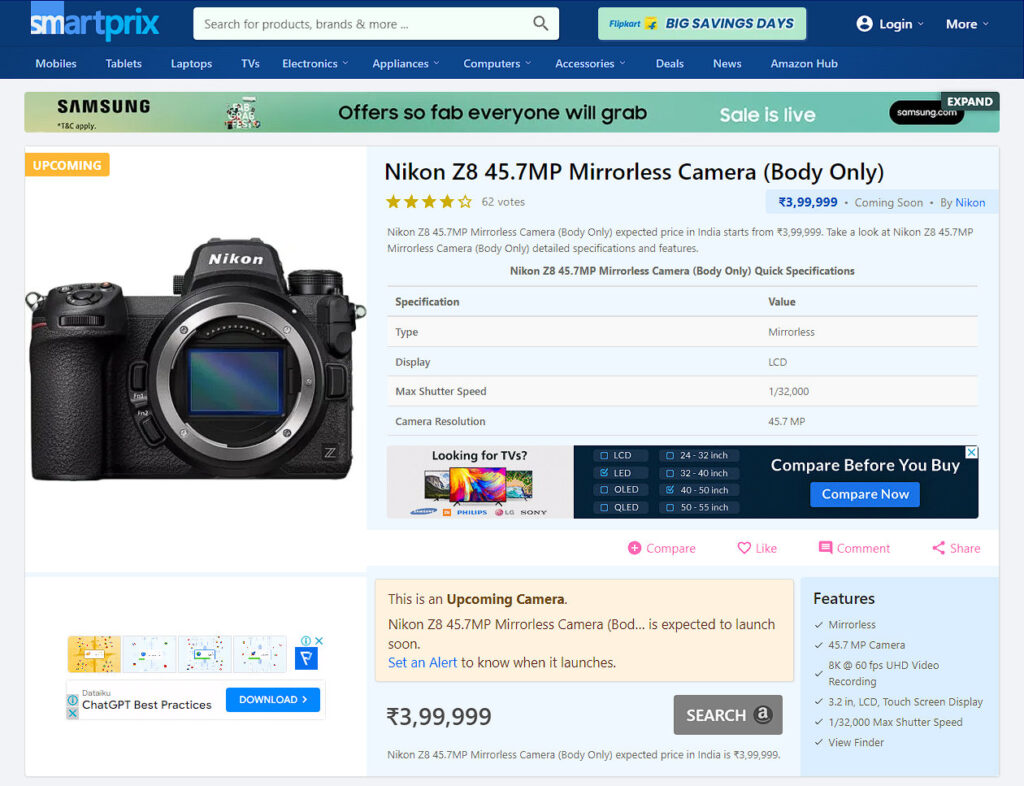Image resolution: width=1024 pixels, height=786 pixels.
Task: Click the blue P logo in ad
Action: (x=306, y=658)
